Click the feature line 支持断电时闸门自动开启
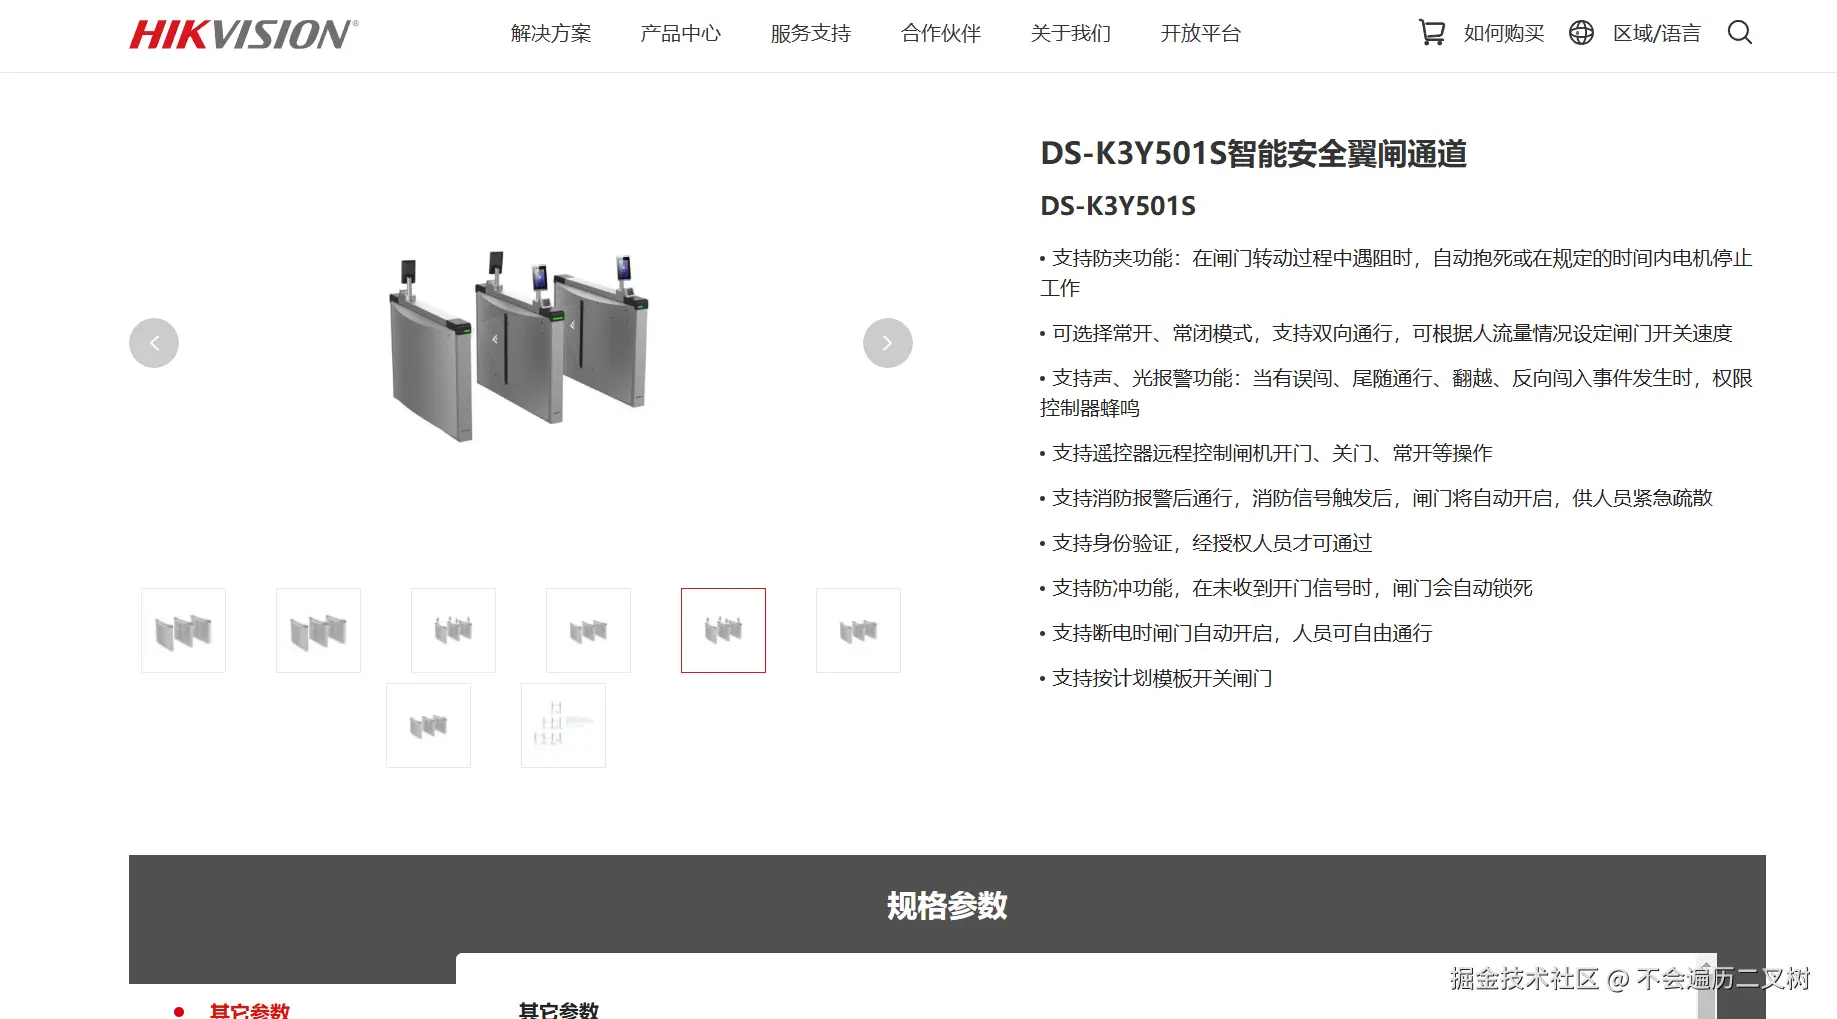The height and width of the screenshot is (1019, 1837). click(1236, 633)
